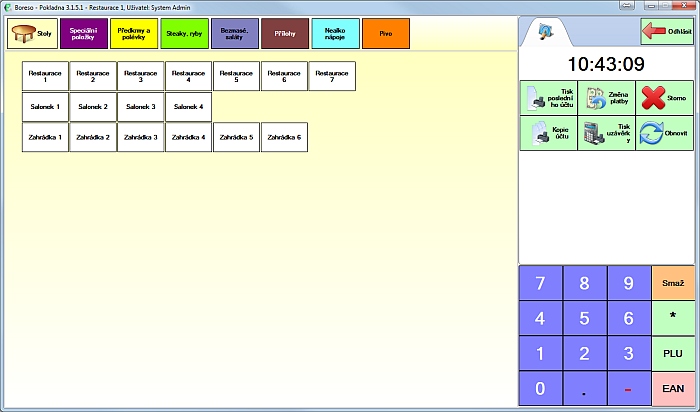Viewport: 700px width, 412px height.
Task: Open table Salonek 2
Action: [93, 106]
